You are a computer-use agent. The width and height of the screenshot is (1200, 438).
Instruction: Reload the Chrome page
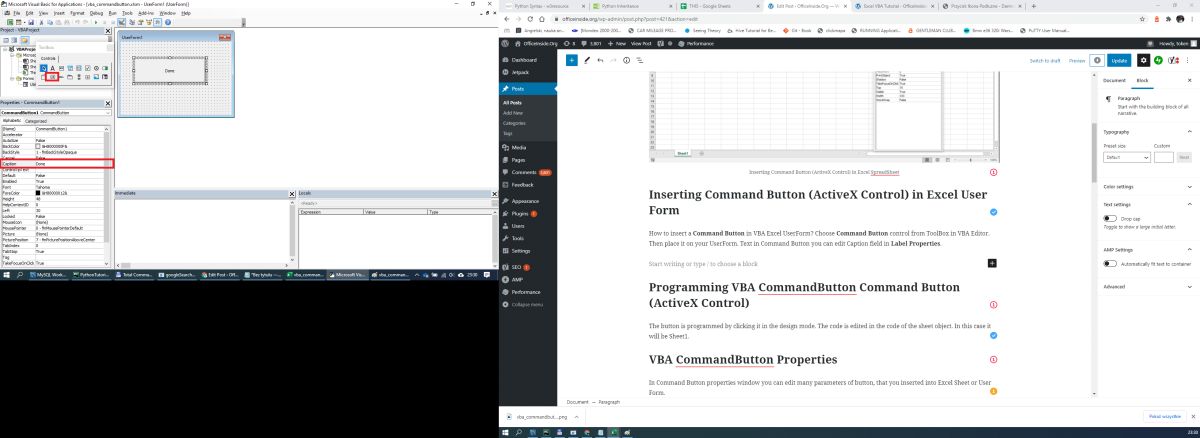point(532,19)
